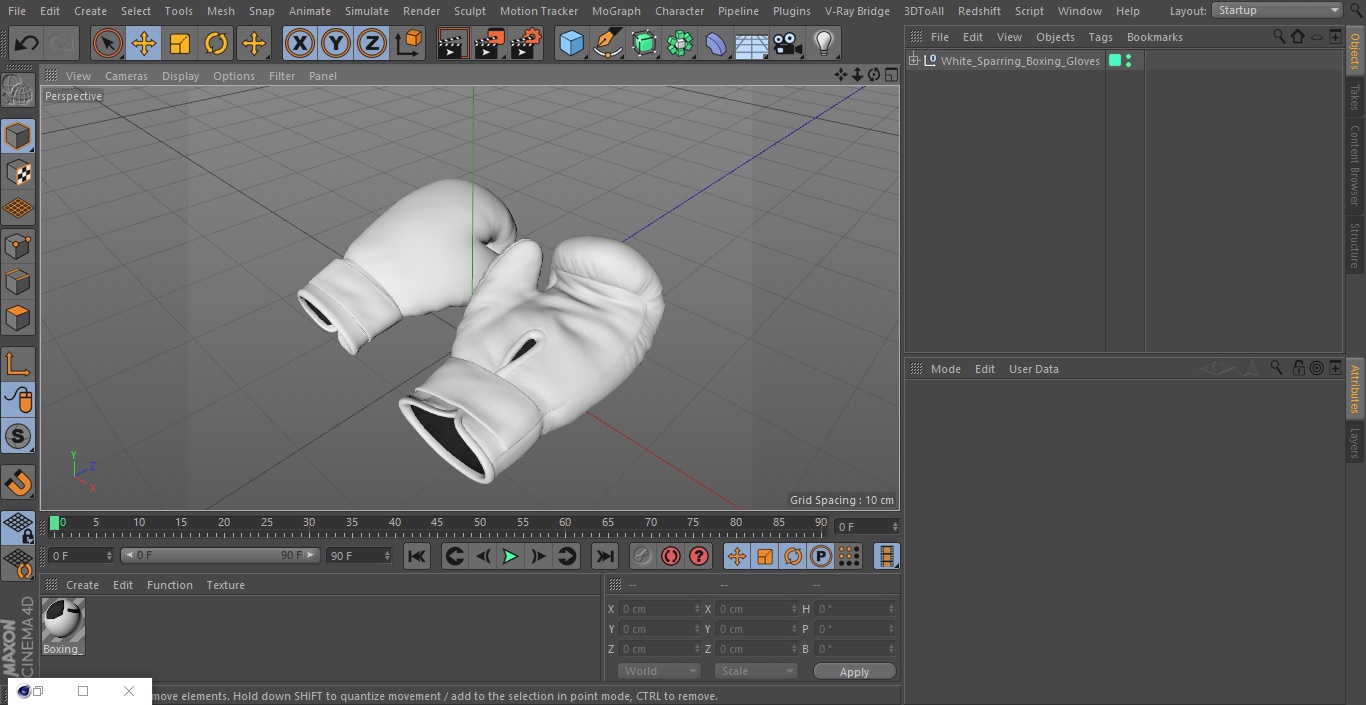The width and height of the screenshot is (1366, 705).
Task: Open the spline Pen tool
Action: tap(607, 43)
